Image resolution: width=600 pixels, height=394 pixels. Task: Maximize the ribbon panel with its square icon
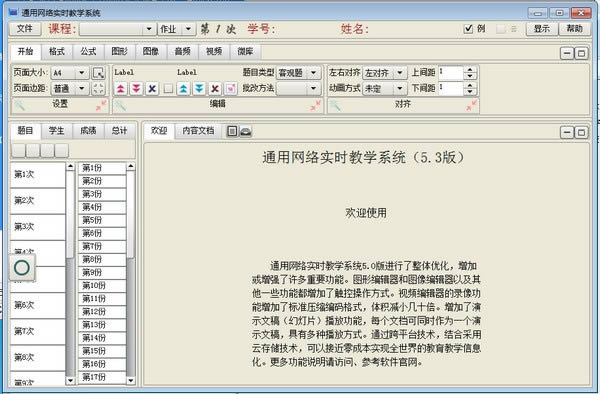581,53
